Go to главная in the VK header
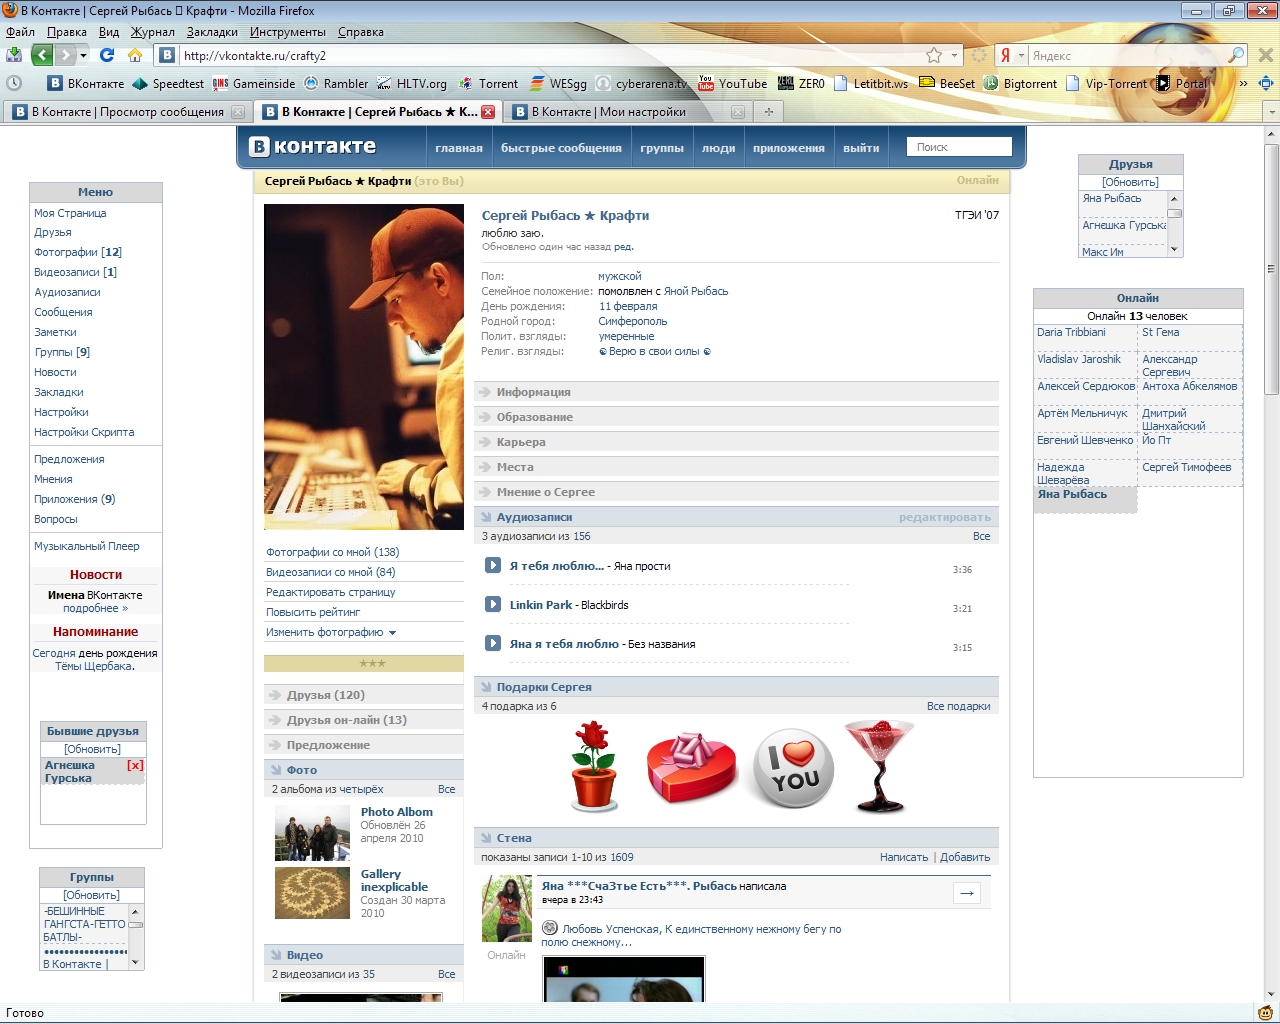 point(459,148)
